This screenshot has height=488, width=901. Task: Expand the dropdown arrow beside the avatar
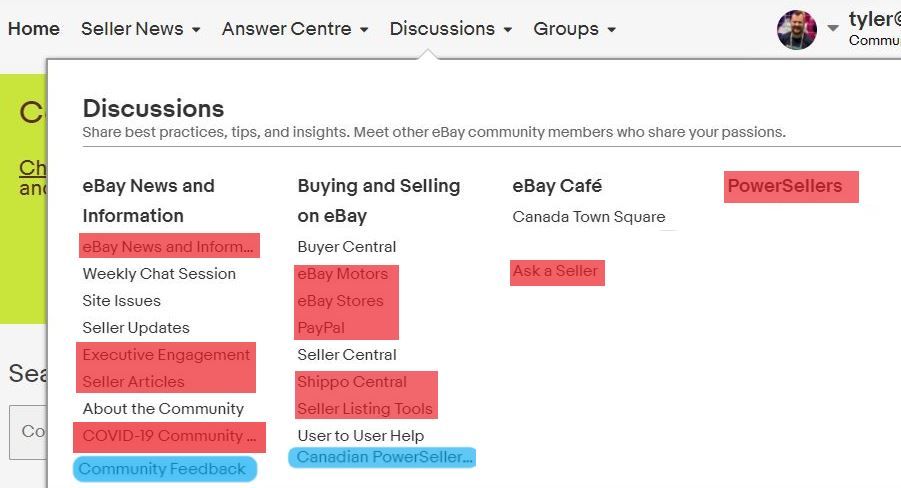[x=833, y=29]
